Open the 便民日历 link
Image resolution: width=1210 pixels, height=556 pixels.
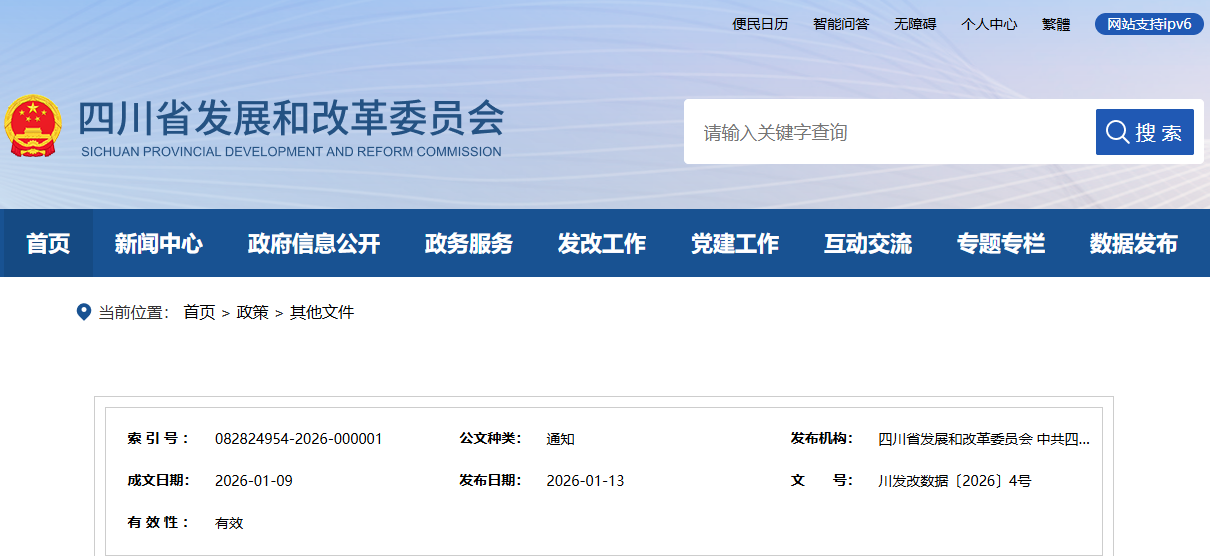[x=760, y=24]
